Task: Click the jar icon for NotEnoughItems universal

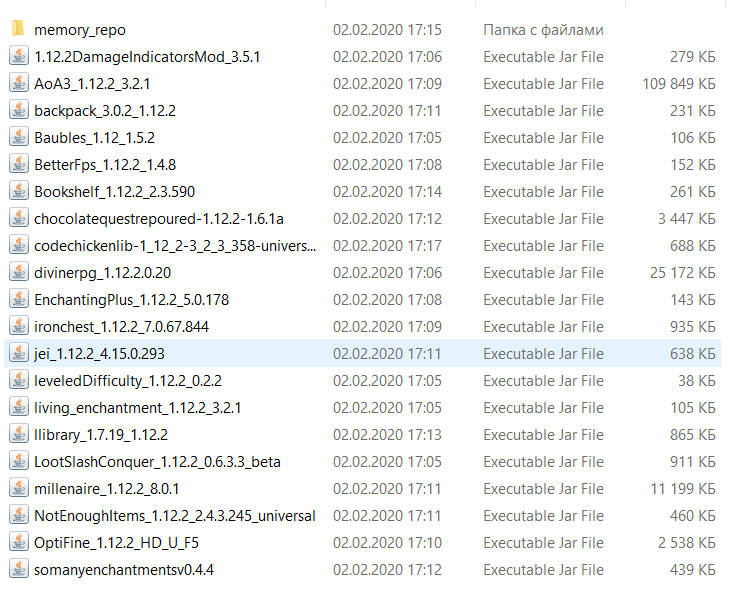Action: [19, 515]
